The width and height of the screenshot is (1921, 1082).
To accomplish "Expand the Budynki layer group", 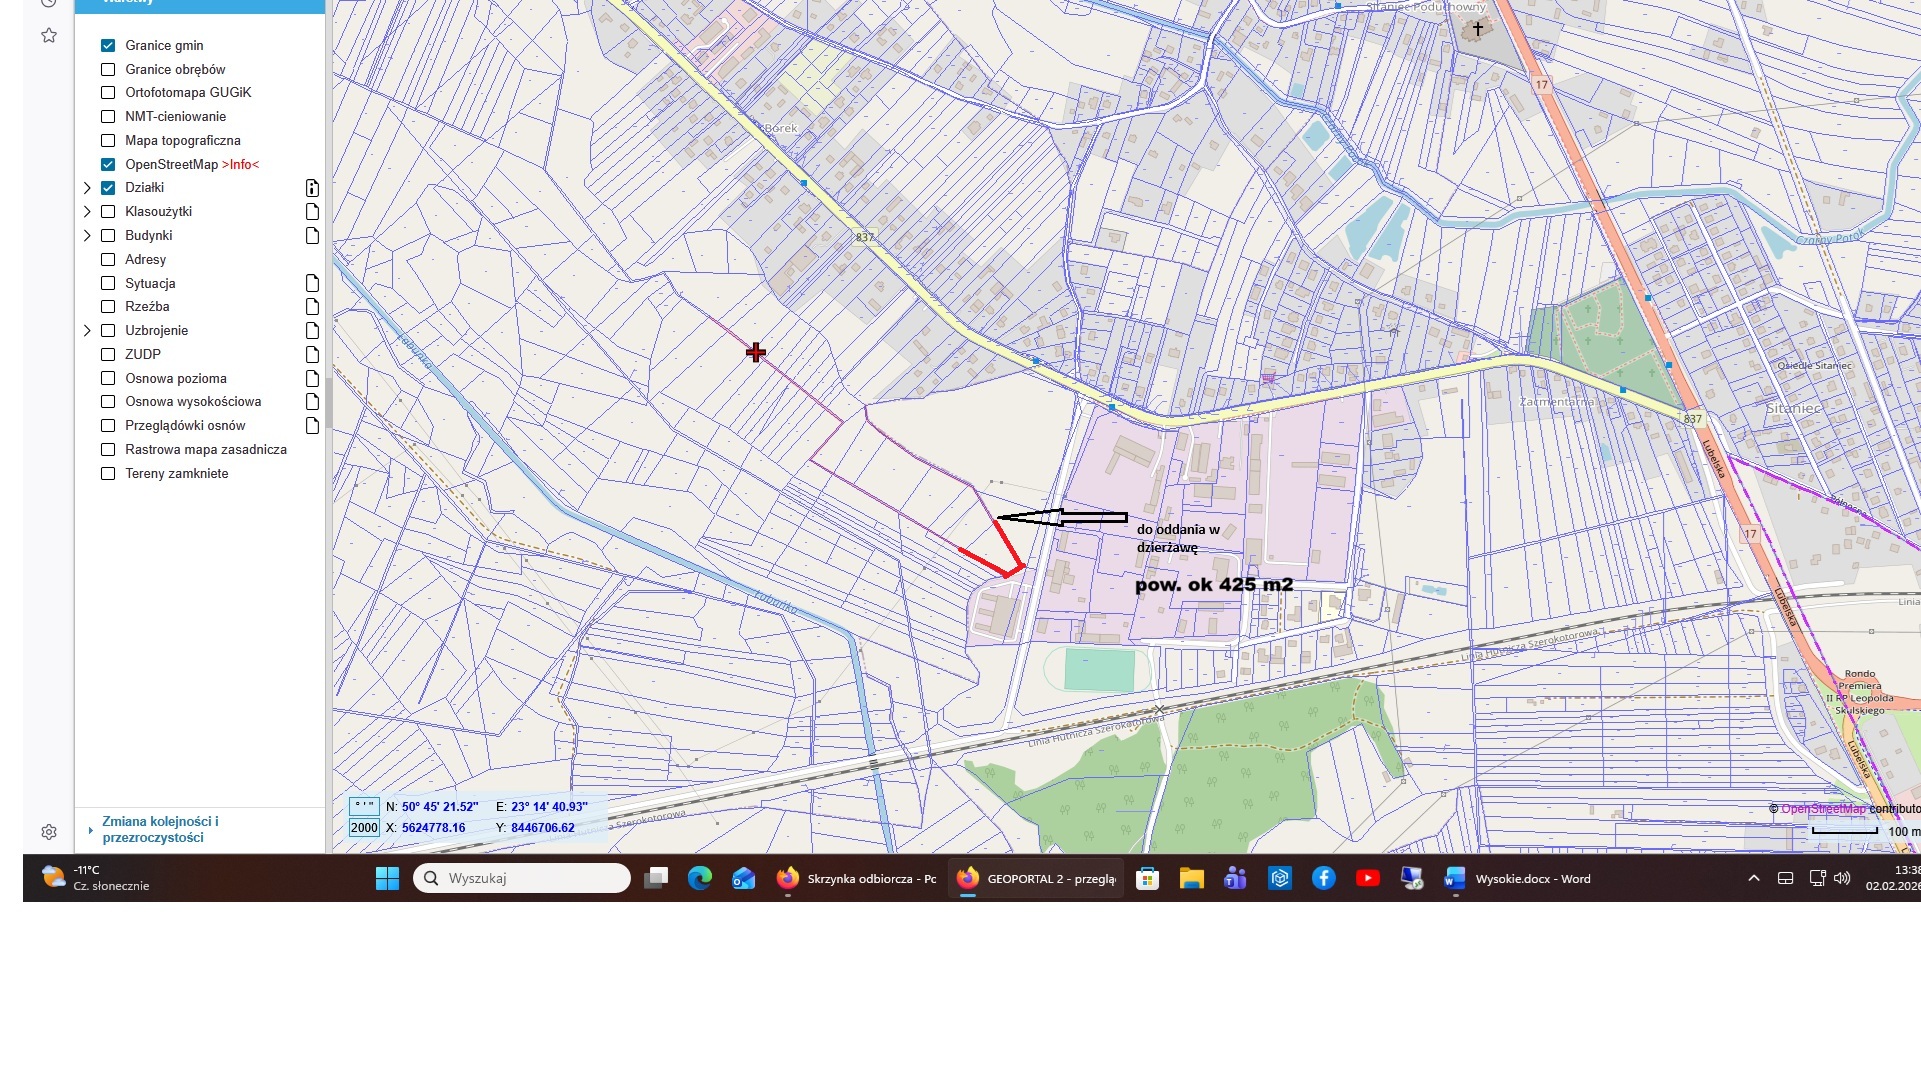I will pos(87,236).
